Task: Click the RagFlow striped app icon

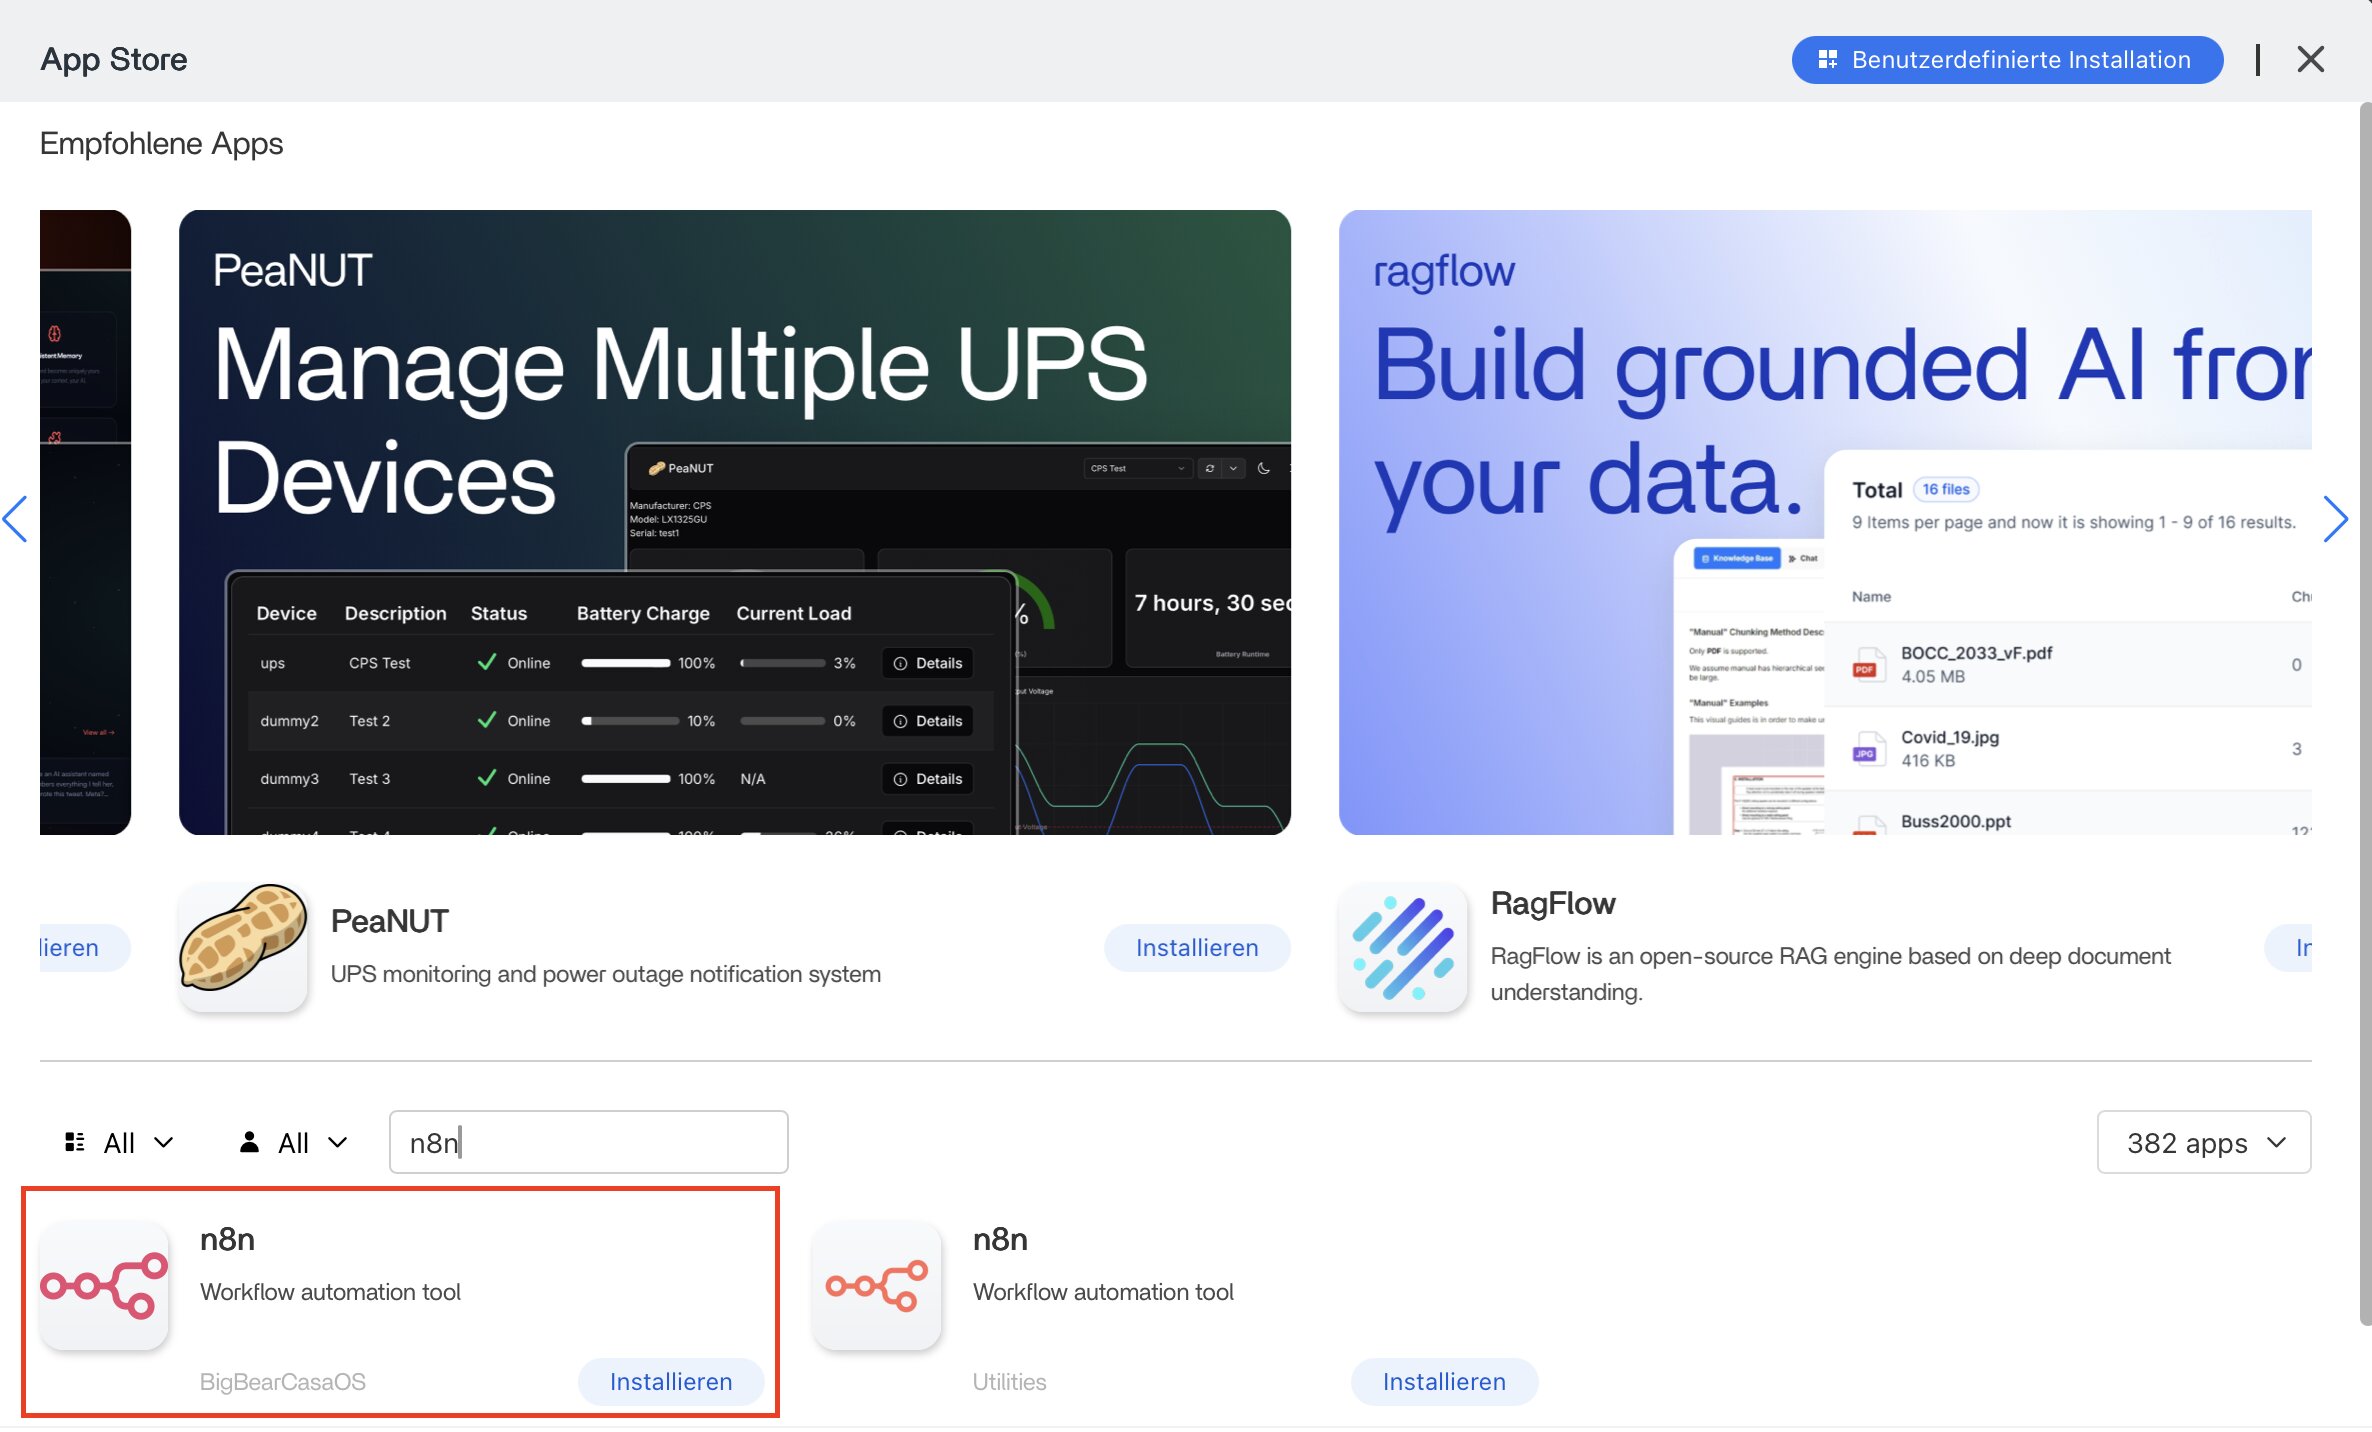Action: click(1403, 946)
